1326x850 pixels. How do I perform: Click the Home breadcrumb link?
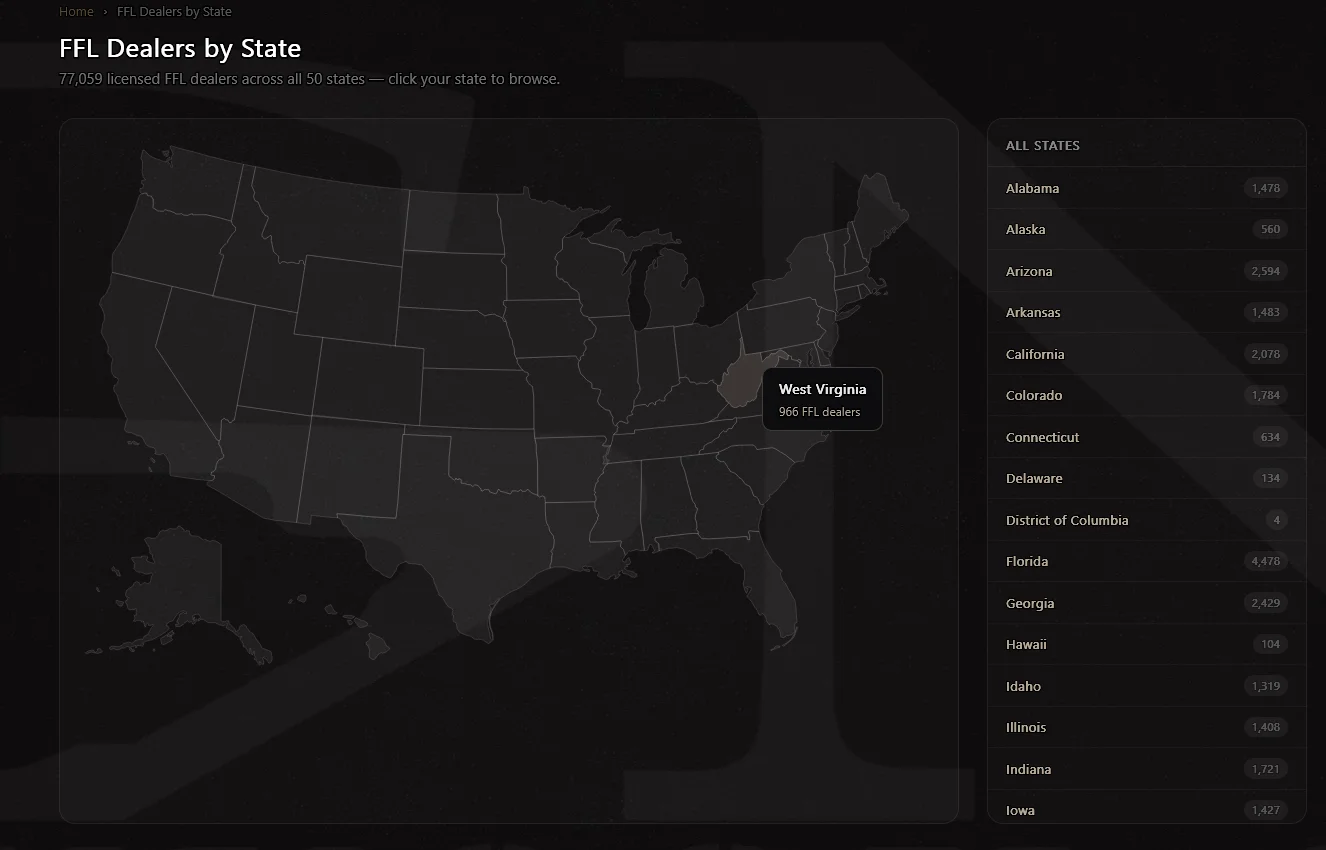(x=76, y=11)
